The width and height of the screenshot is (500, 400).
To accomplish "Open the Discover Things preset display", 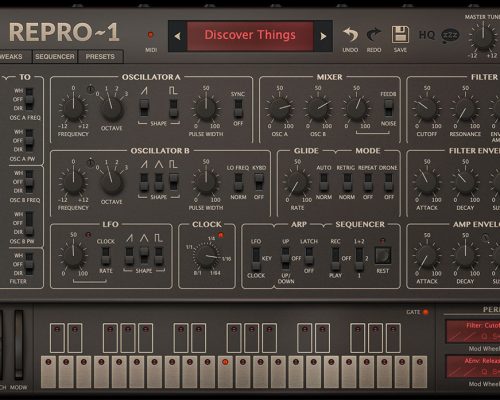I will (x=250, y=35).
